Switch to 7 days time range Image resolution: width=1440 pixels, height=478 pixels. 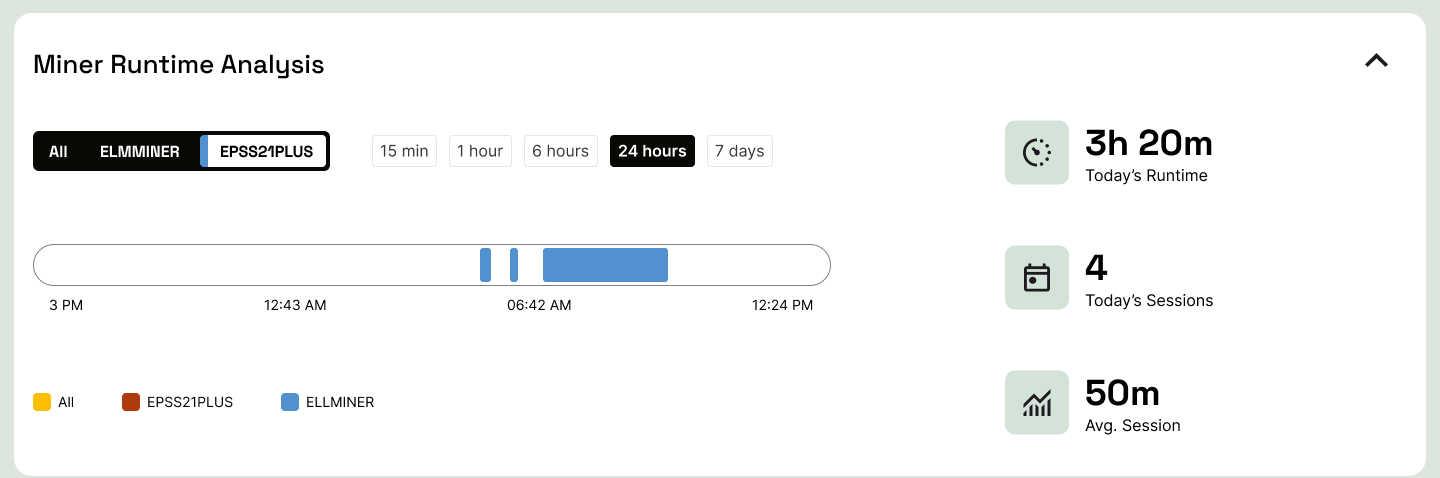coord(739,151)
